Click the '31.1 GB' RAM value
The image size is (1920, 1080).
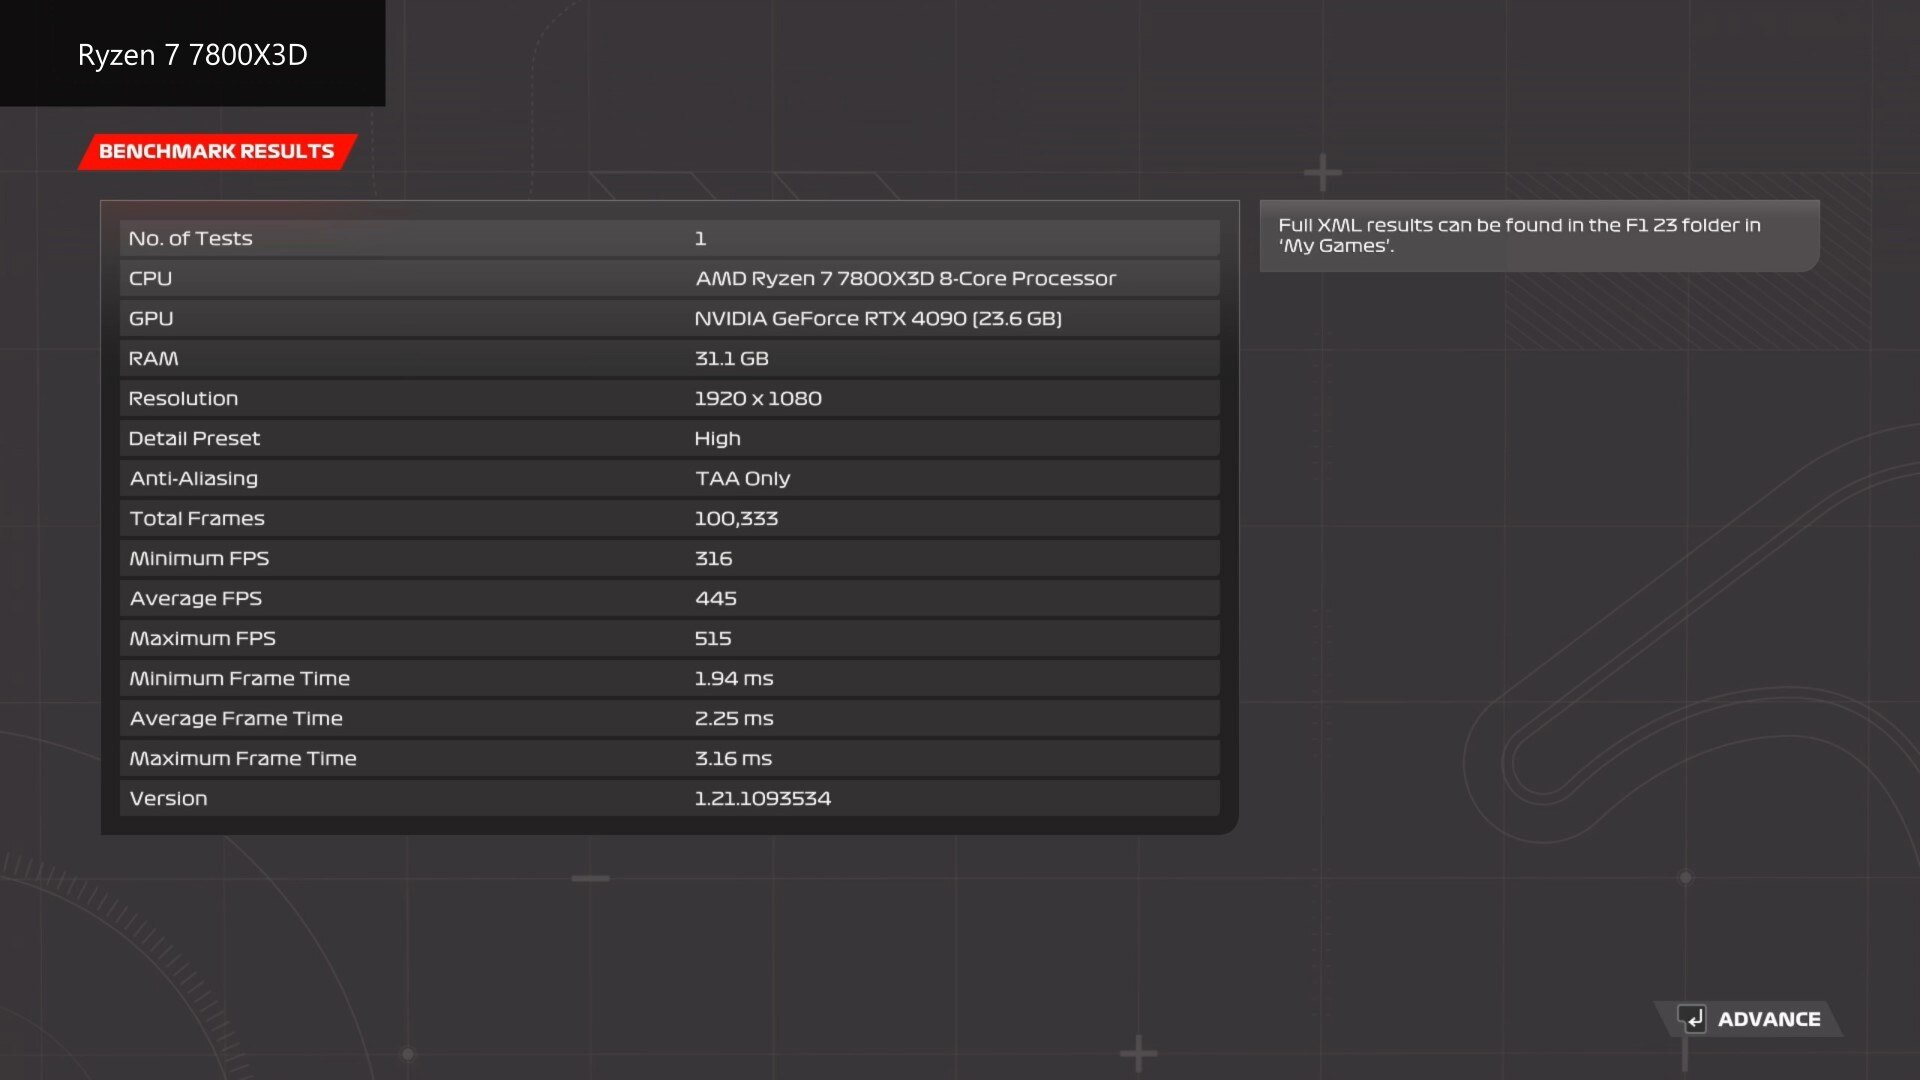[731, 359]
